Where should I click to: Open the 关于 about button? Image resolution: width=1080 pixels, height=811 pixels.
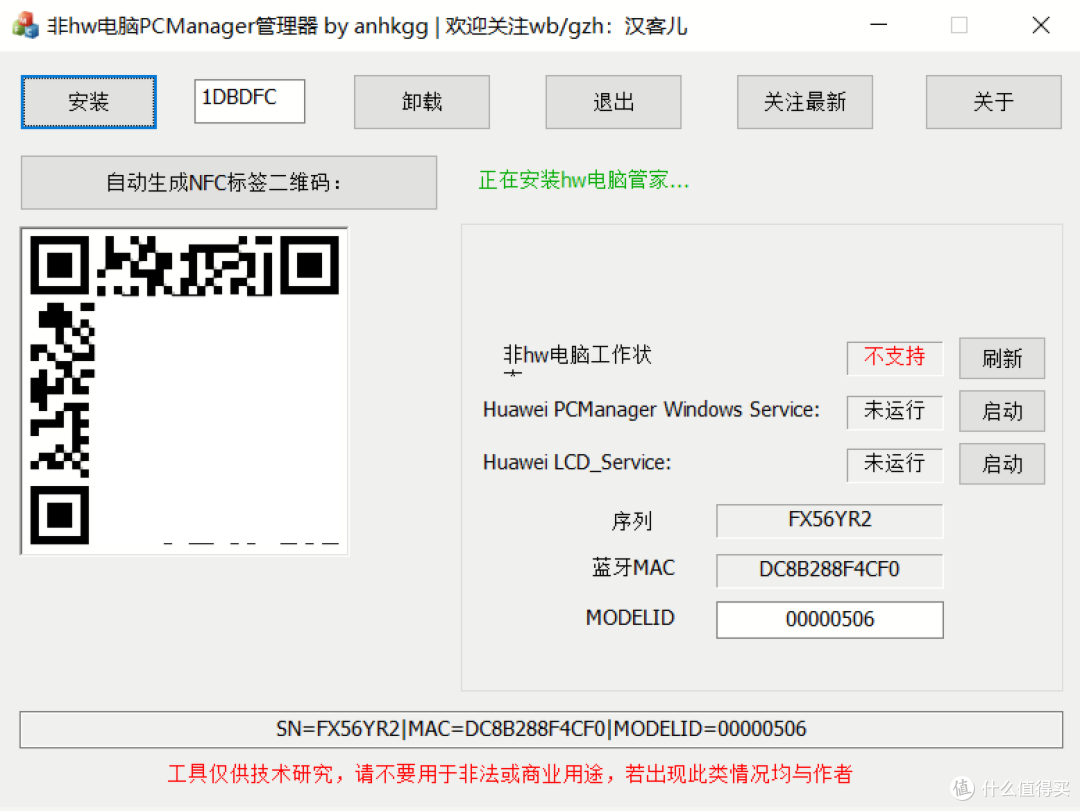[x=993, y=102]
